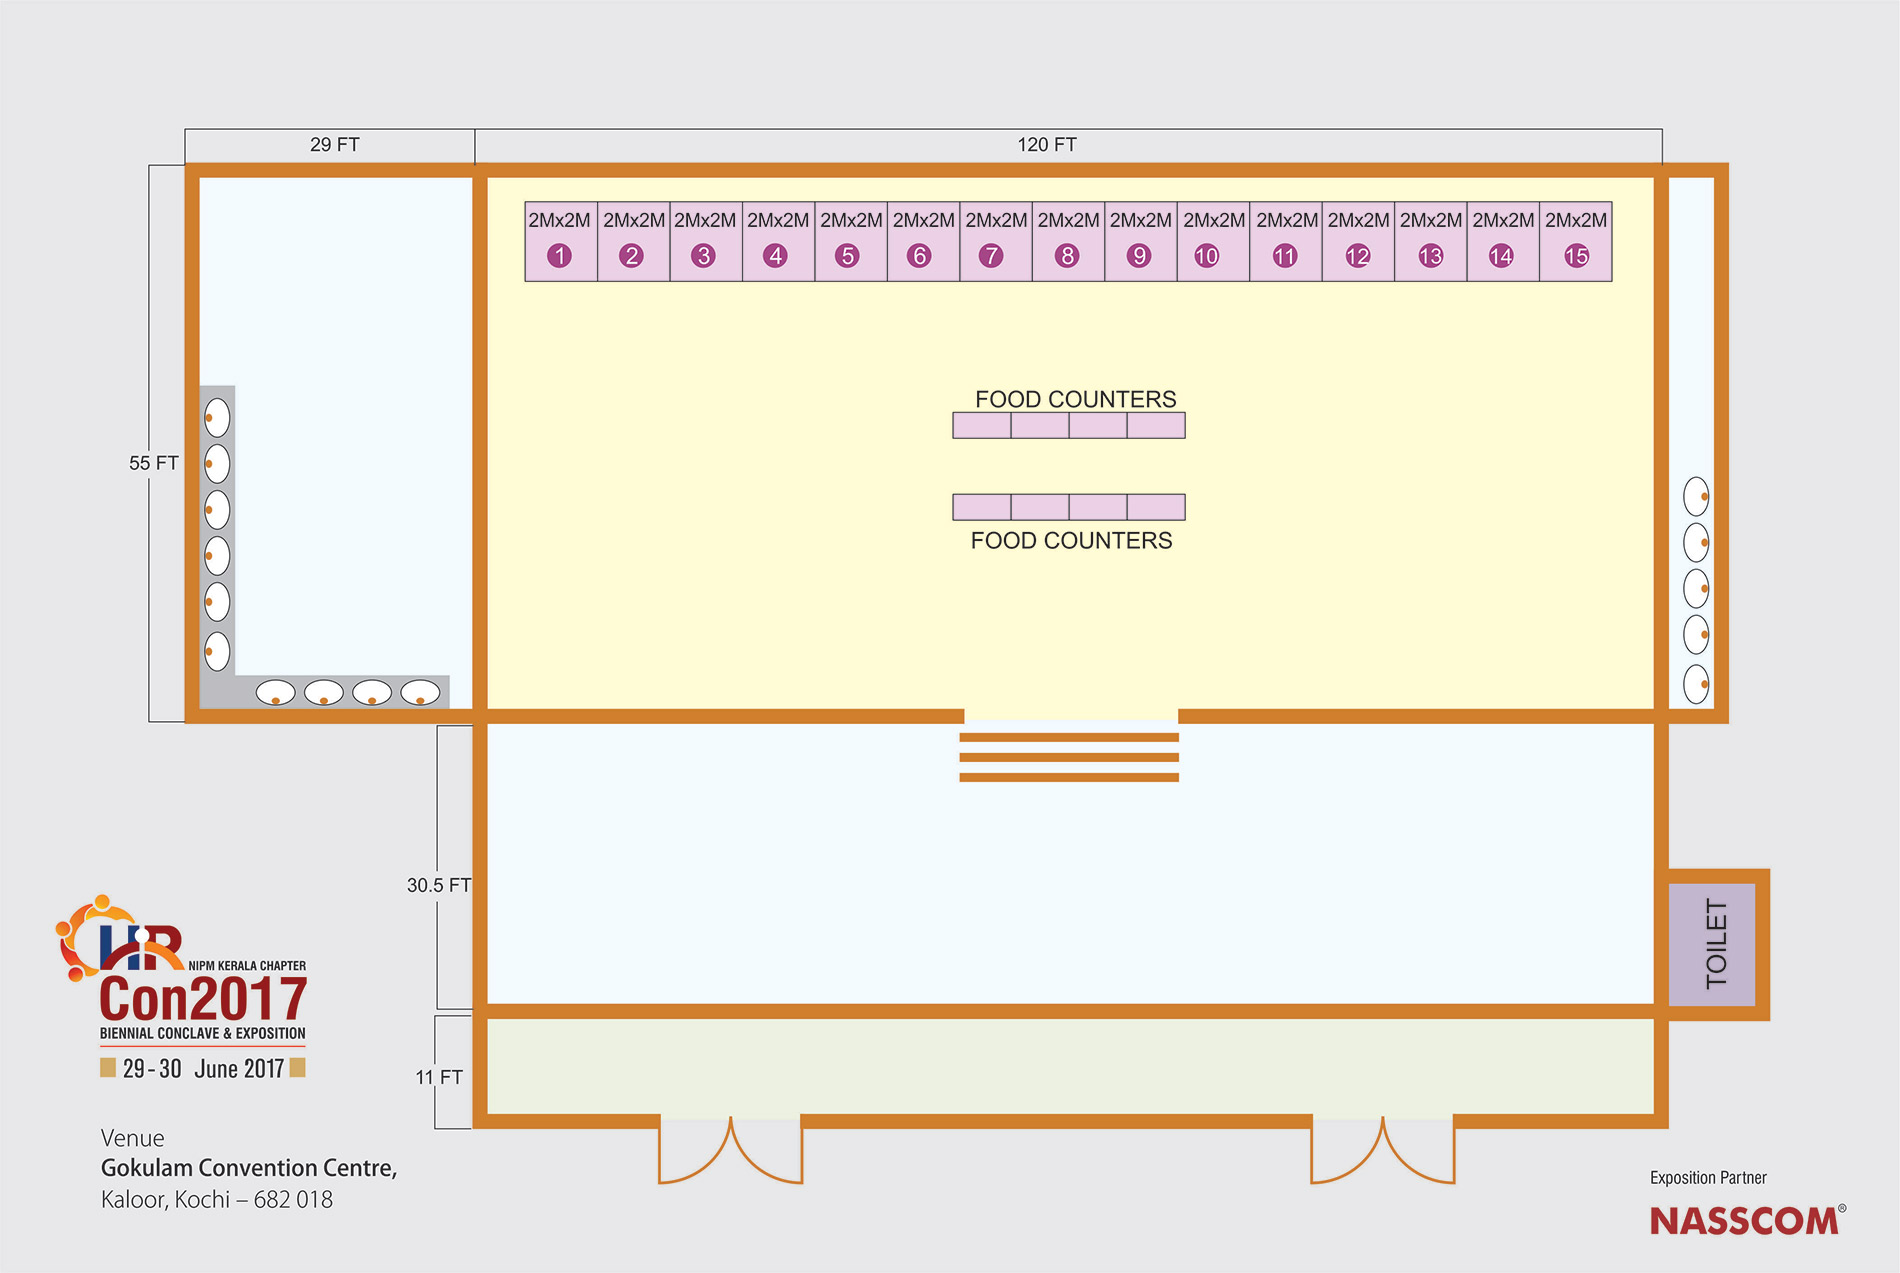Select booth number 11 marker

click(1285, 256)
